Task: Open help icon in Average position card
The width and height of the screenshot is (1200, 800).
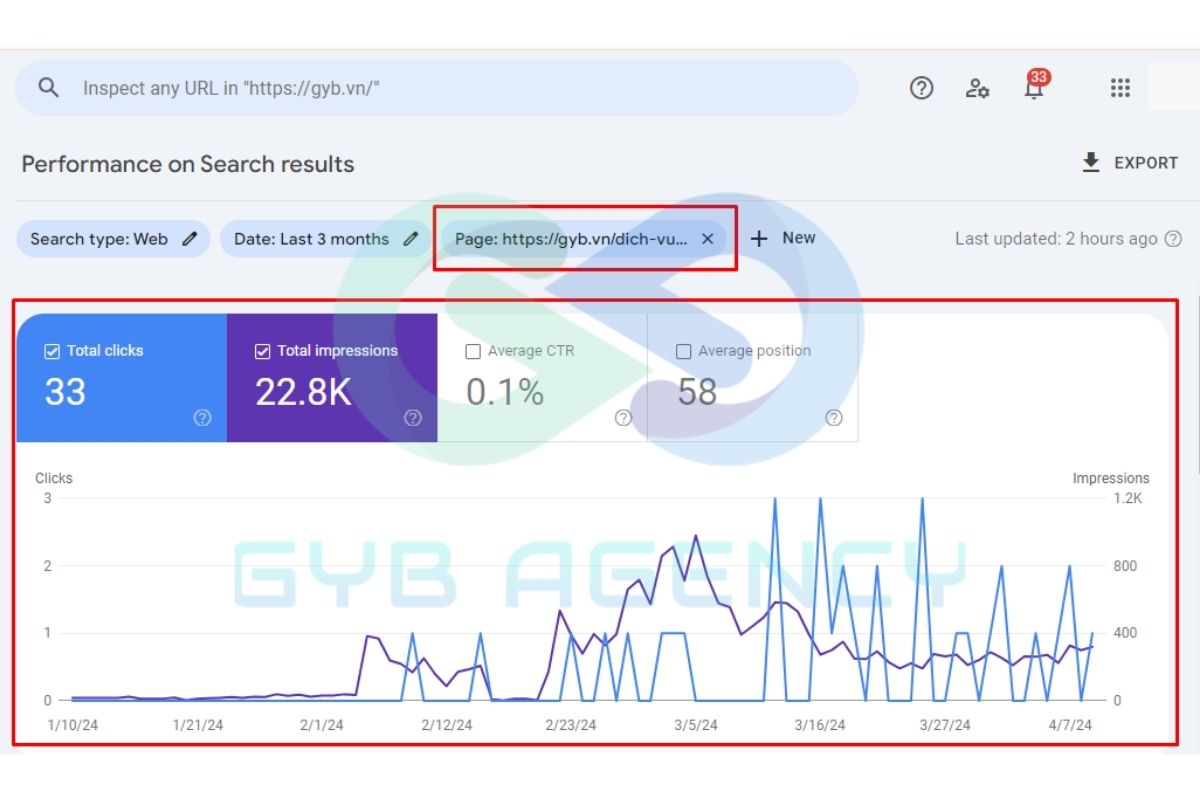Action: pyautogui.click(x=833, y=418)
